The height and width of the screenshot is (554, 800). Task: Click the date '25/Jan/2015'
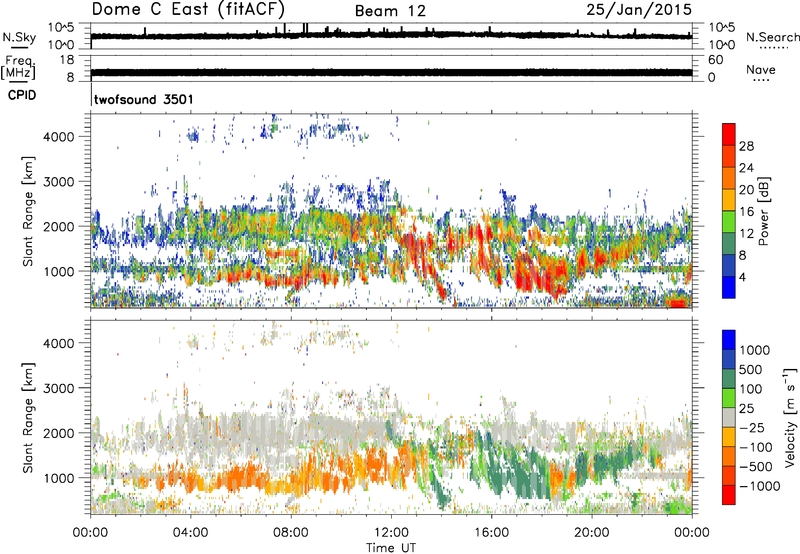pos(639,9)
